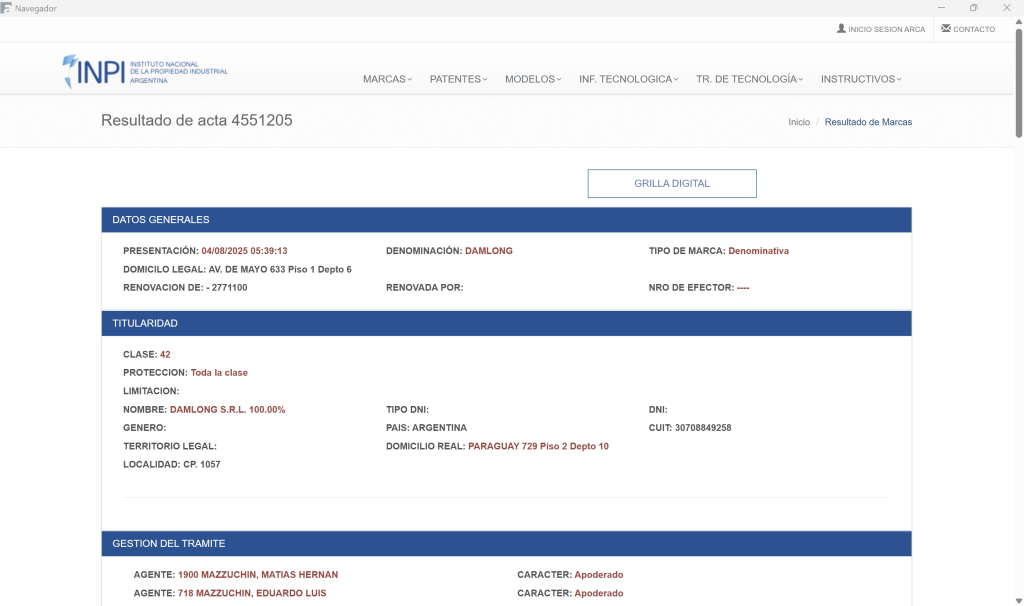Screen dimensions: 1024x606
Task: Open the CONTACTO link
Action: pyautogui.click(x=973, y=29)
